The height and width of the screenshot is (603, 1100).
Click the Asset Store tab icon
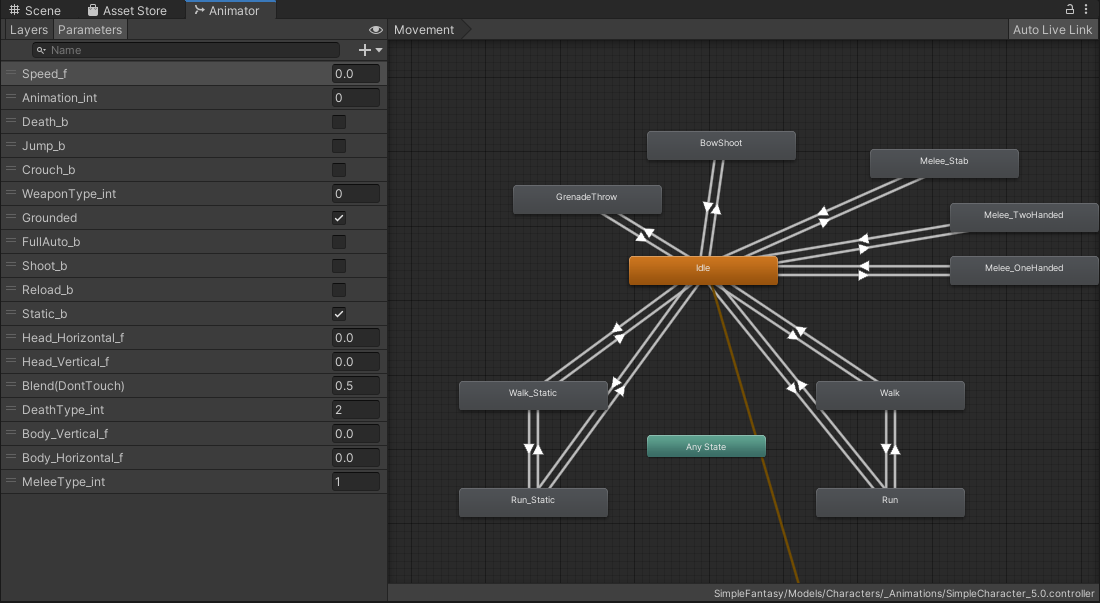pos(93,10)
